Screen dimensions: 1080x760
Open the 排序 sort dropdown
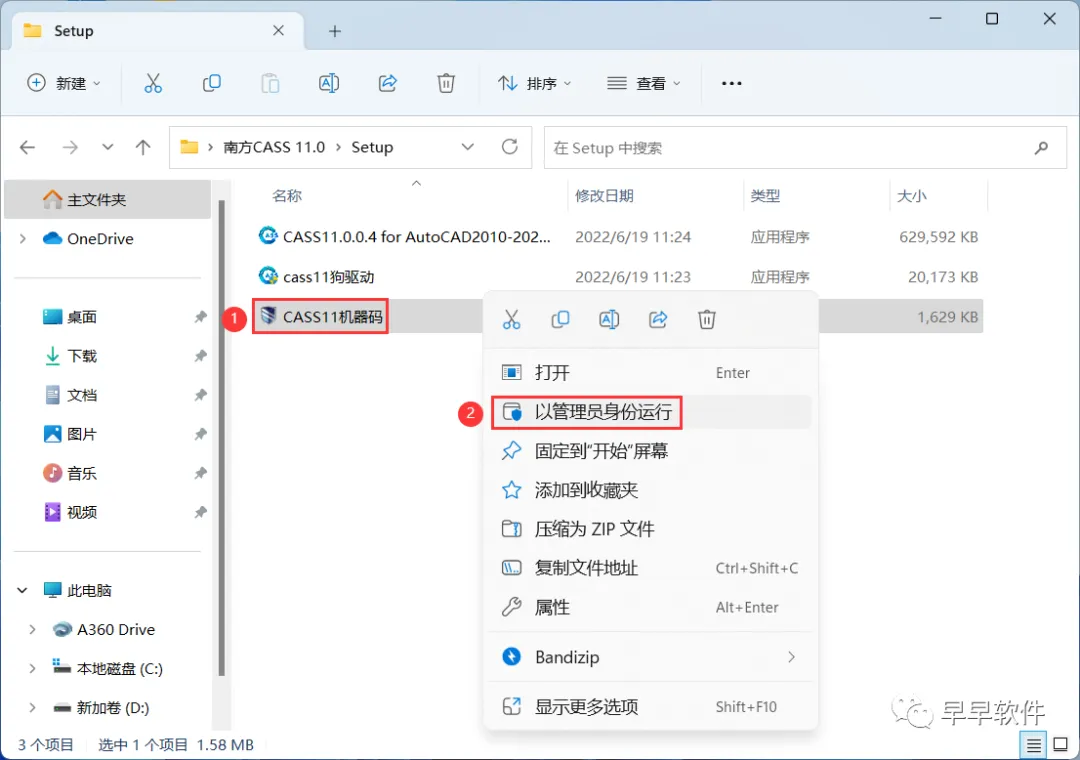535,83
